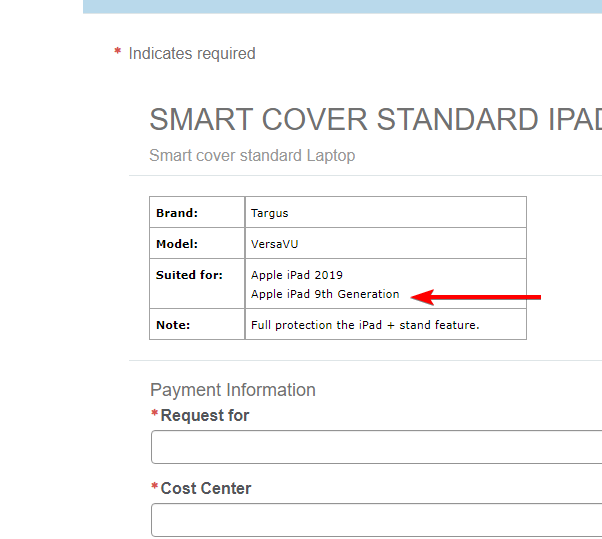The height and width of the screenshot is (539, 602).
Task: Click the Request for input field
Action: click(376, 447)
